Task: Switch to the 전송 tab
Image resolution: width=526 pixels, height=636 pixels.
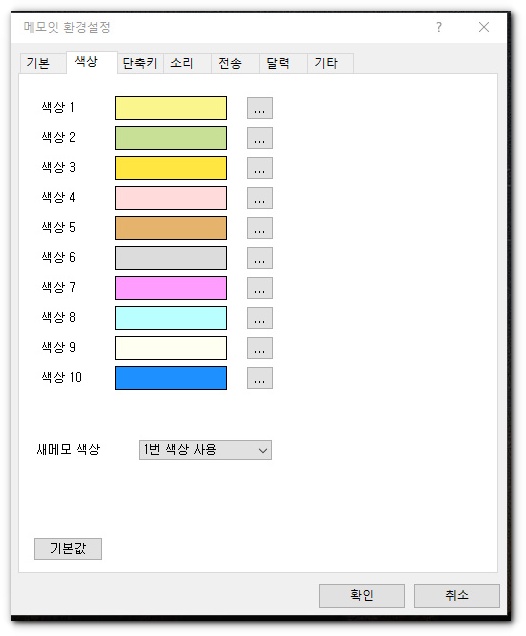Action: 235,63
